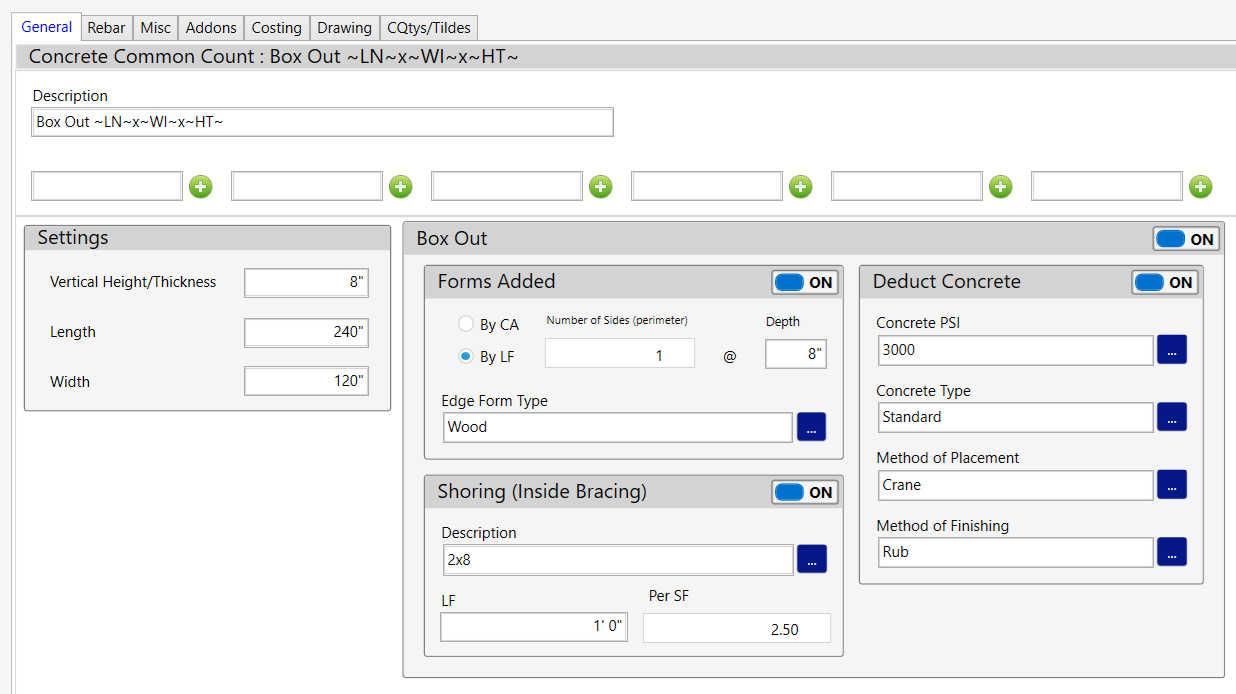Click the Edge Form Type Wood field
The image size is (1236, 694).
tap(617, 427)
